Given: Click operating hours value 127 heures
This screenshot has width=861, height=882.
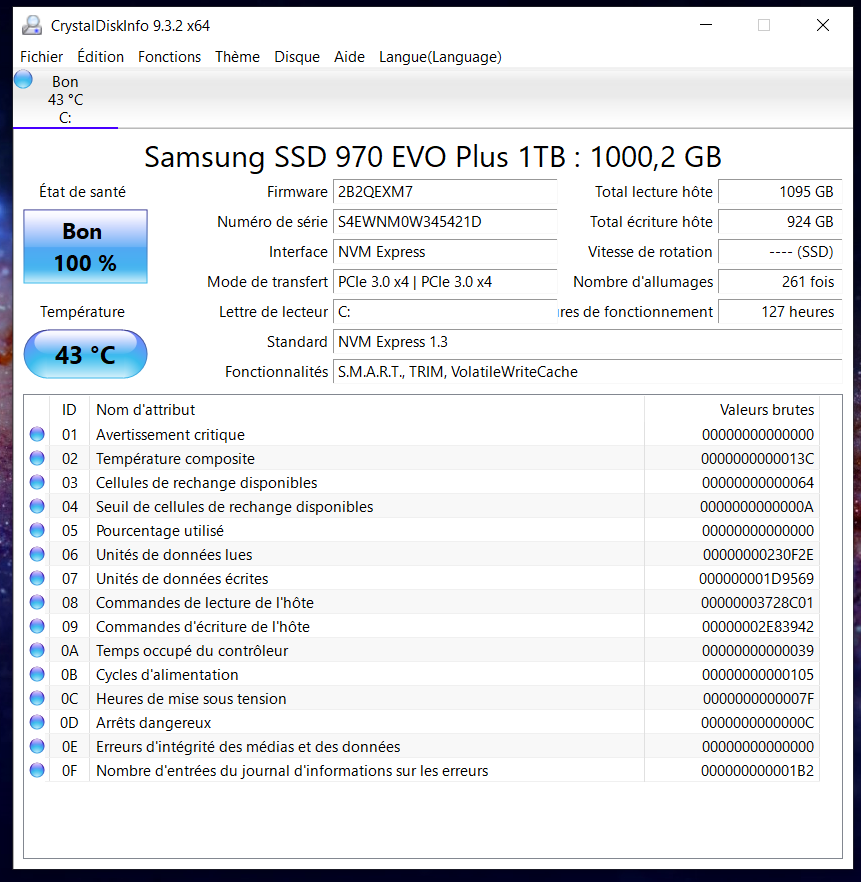Looking at the screenshot, I should 780,312.
